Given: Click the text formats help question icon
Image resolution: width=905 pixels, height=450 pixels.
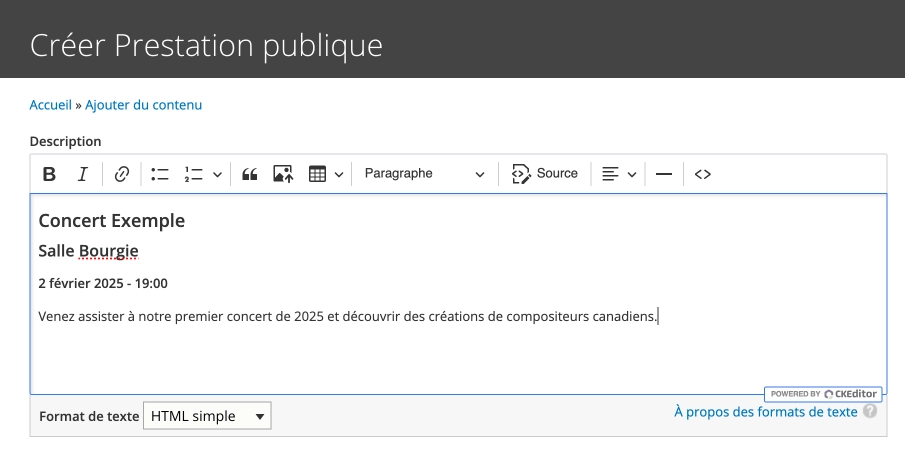Looking at the screenshot, I should pyautogui.click(x=870, y=411).
